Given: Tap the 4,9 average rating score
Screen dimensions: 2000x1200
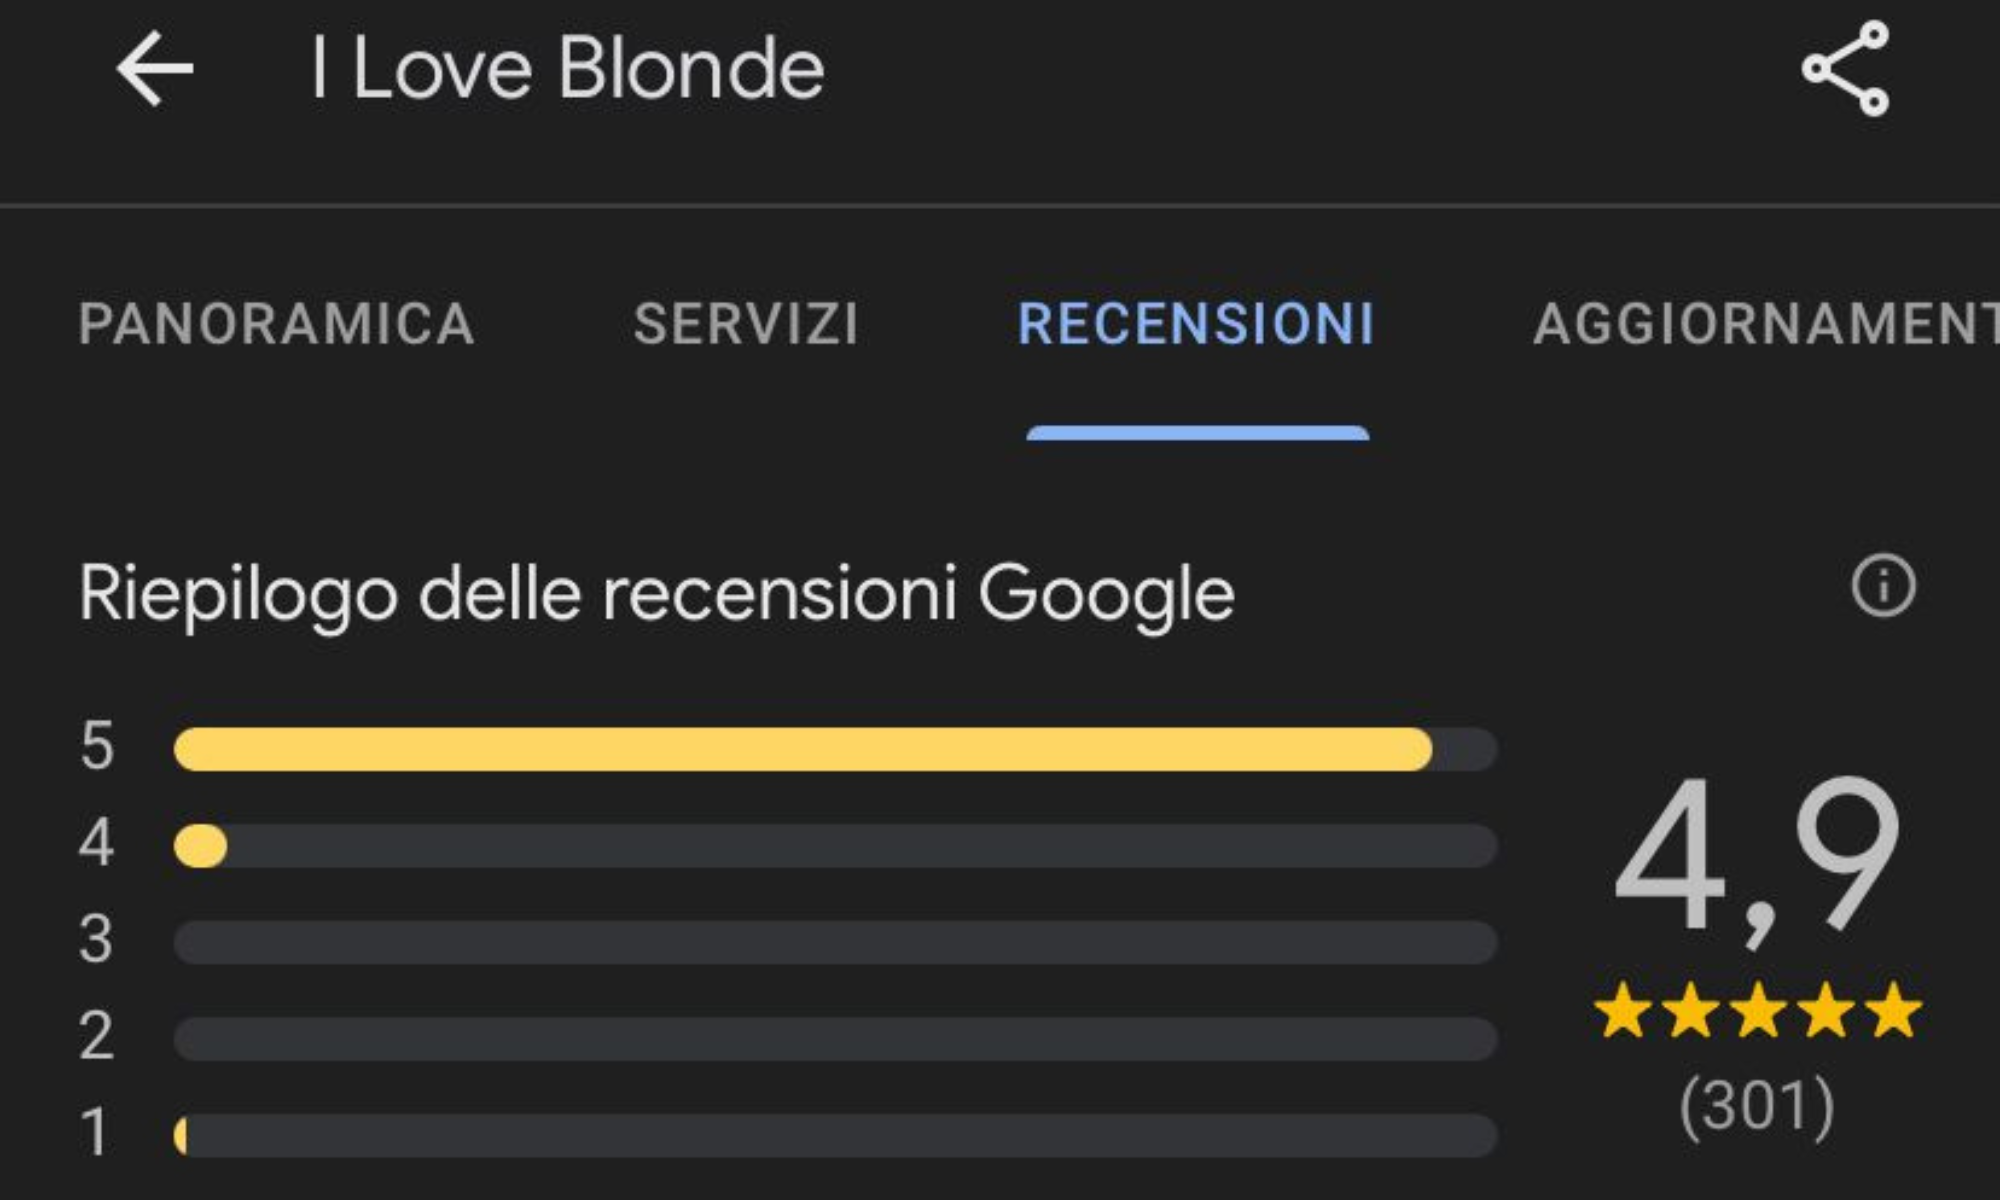Looking at the screenshot, I should click(1757, 860).
